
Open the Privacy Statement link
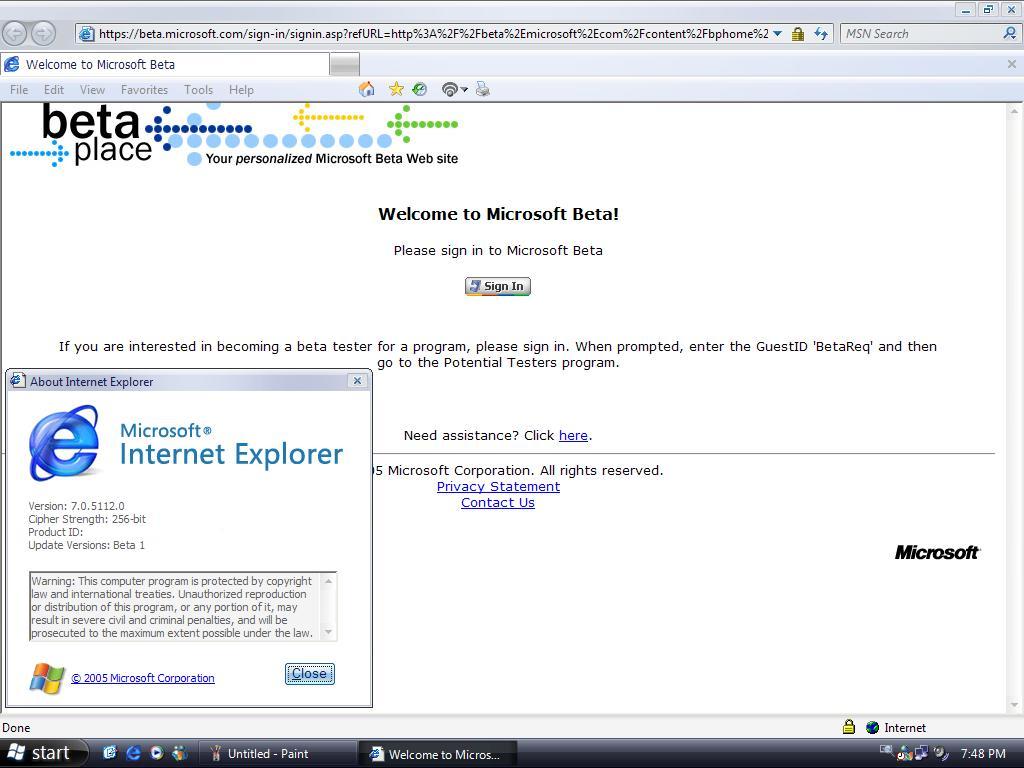pos(498,487)
